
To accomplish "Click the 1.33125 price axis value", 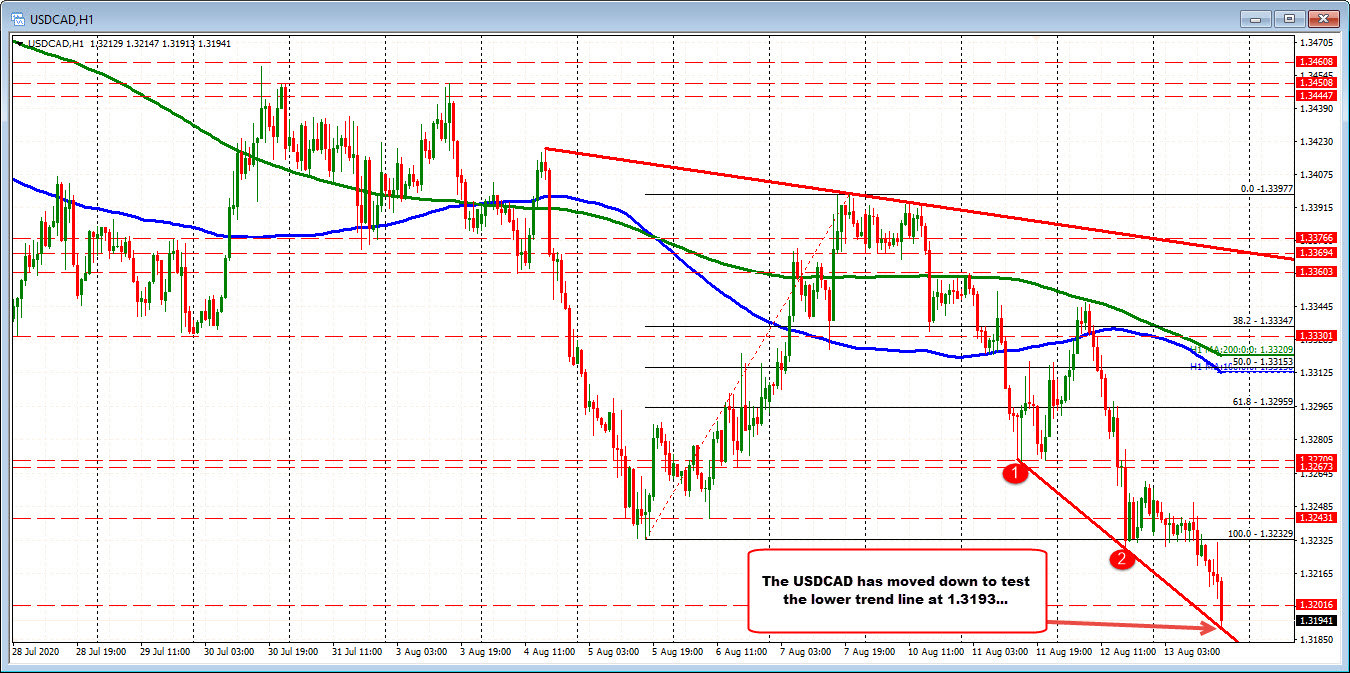I will point(1316,373).
